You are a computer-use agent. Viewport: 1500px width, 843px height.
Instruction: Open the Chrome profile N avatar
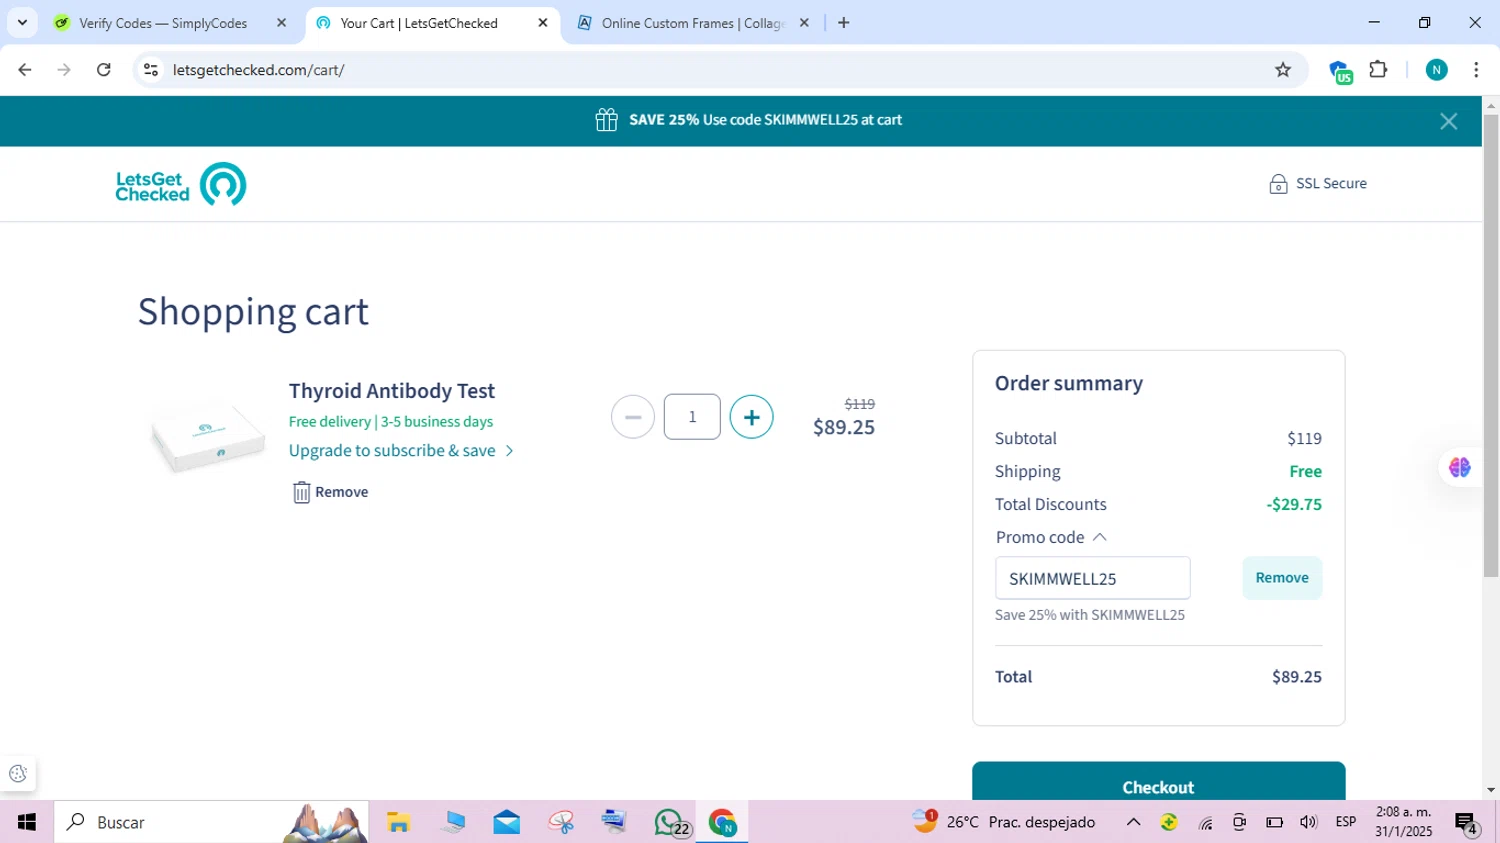[x=1437, y=70]
